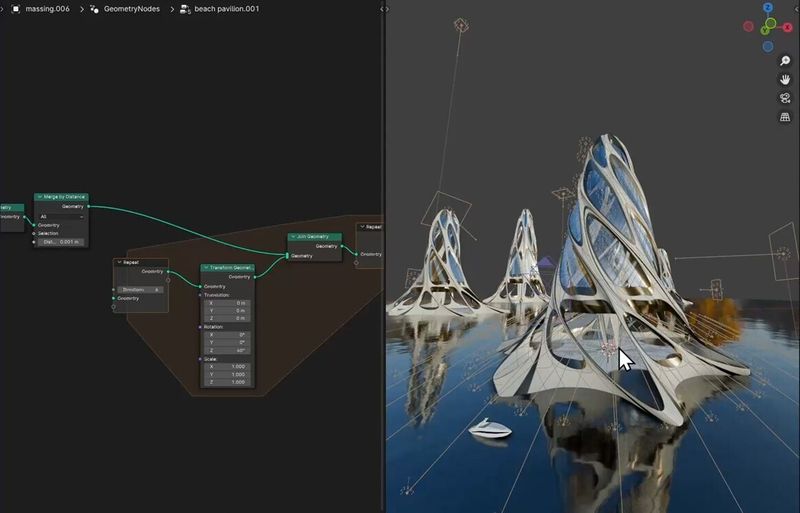Click Repeat node Geometry output socket
800x513 pixels.
point(168,272)
